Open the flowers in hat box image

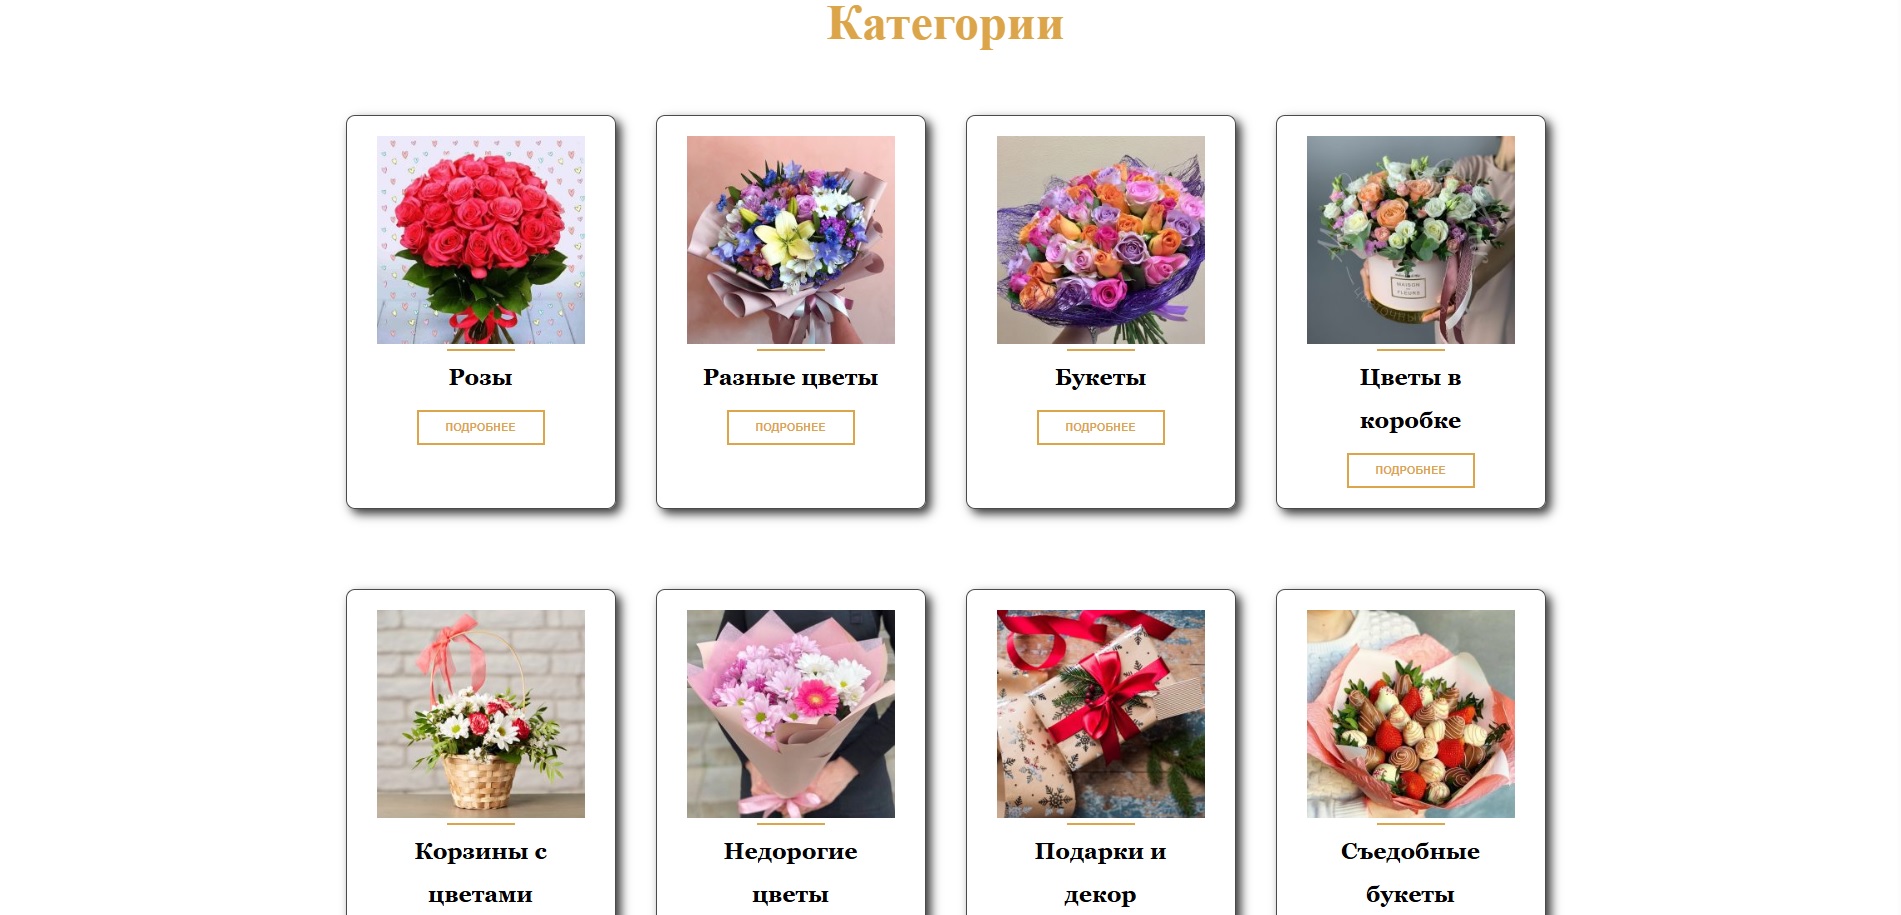[1410, 240]
